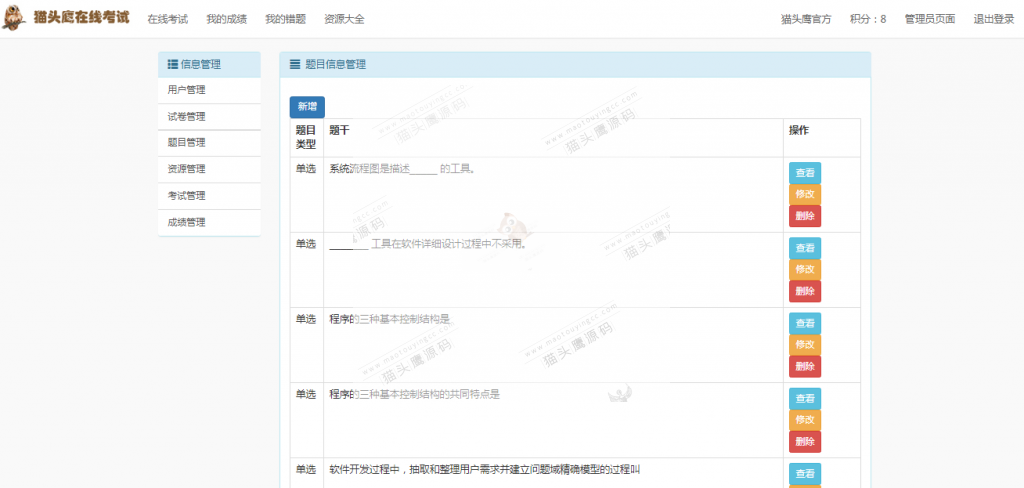
Task: Click the 积分：8 points link
Action: tap(868, 19)
